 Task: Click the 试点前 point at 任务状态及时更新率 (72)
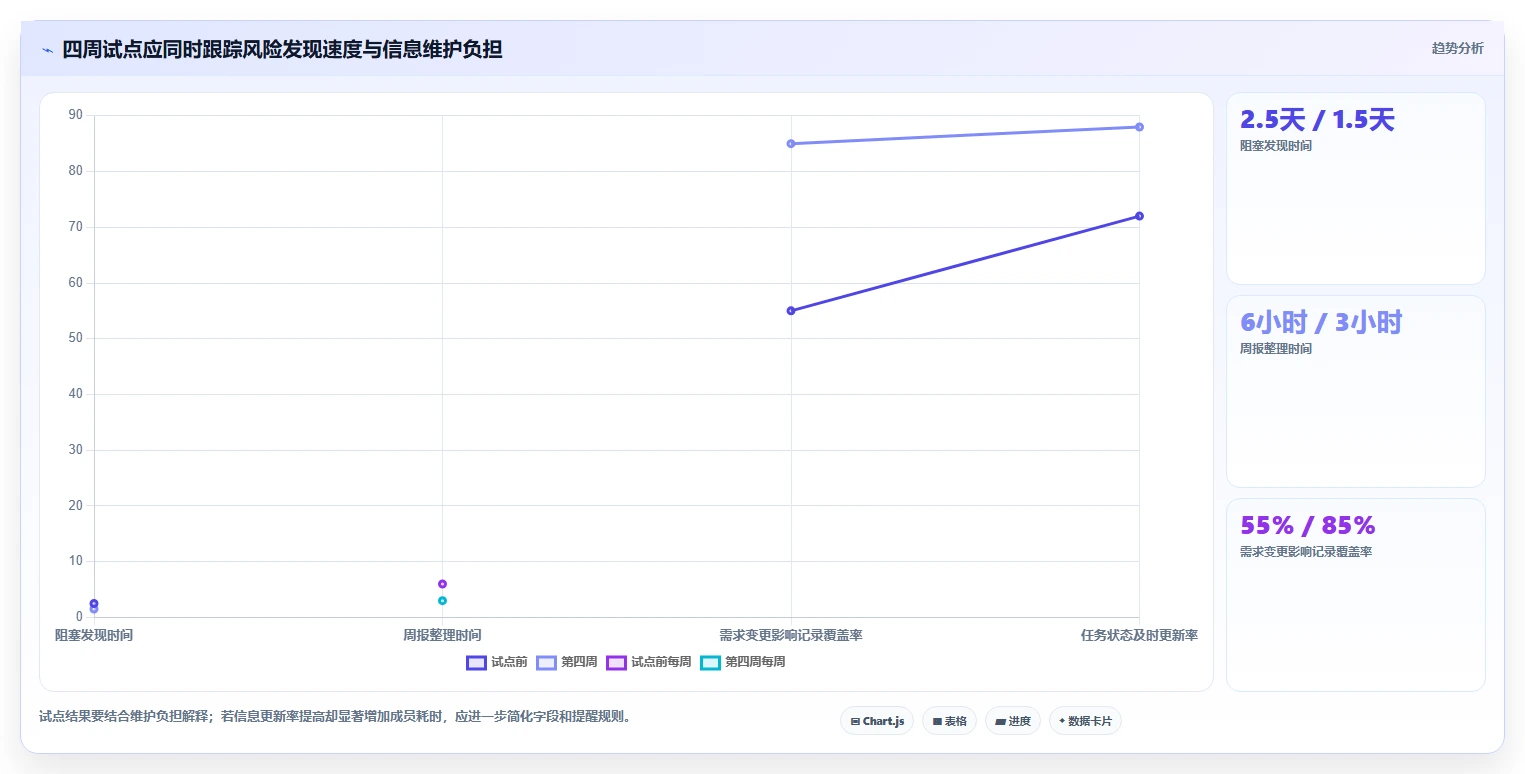pos(1139,216)
